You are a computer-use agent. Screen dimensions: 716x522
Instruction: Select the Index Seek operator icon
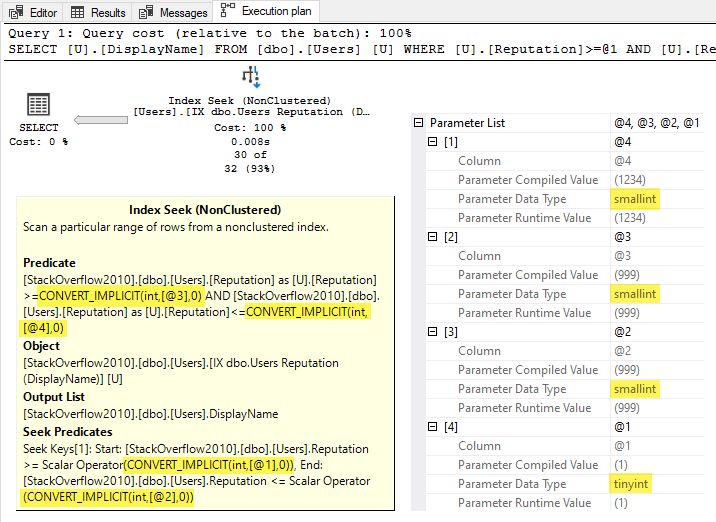point(251,77)
